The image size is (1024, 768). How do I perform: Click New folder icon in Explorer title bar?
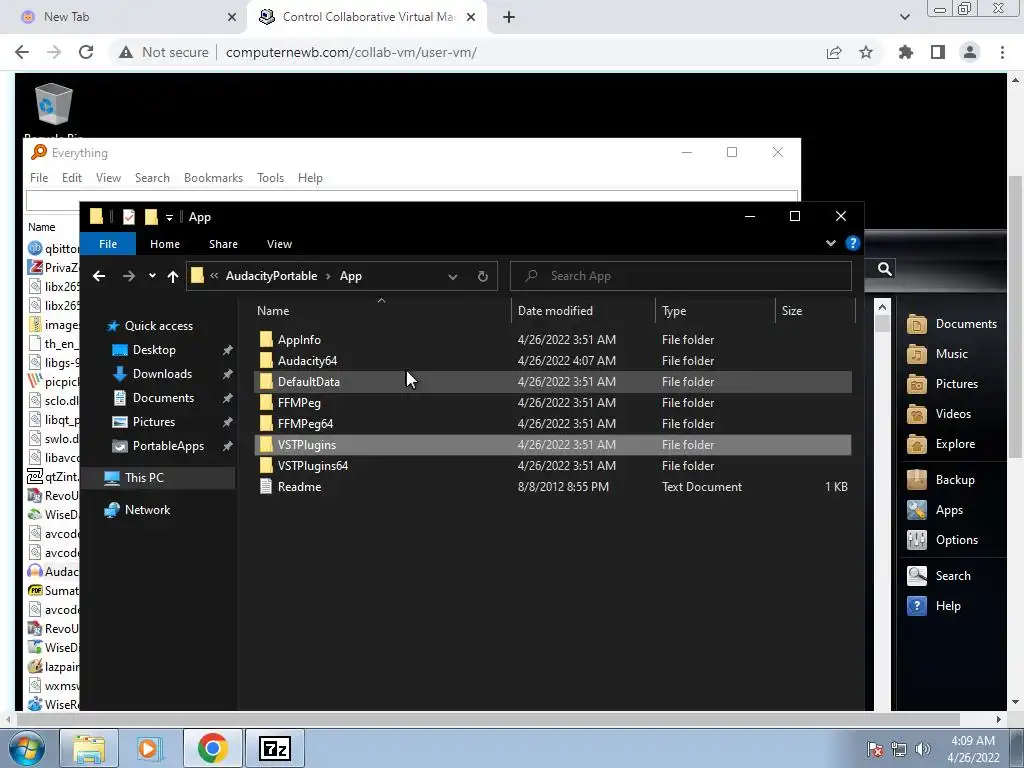click(x=151, y=217)
